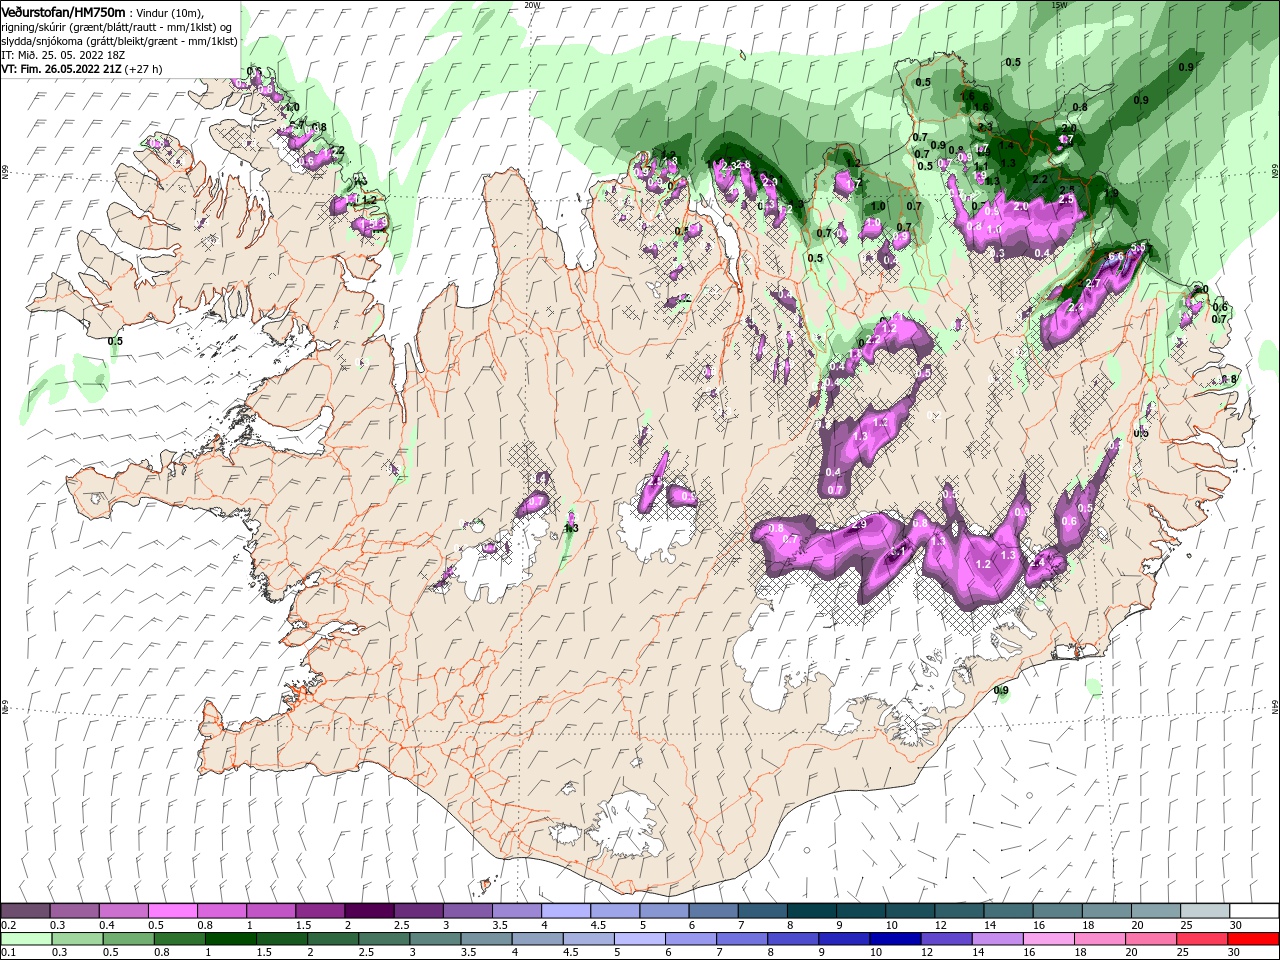Pick the pale lavender snow swatch between 4 and 4.5
This screenshot has height=960, width=1280.
566,911
